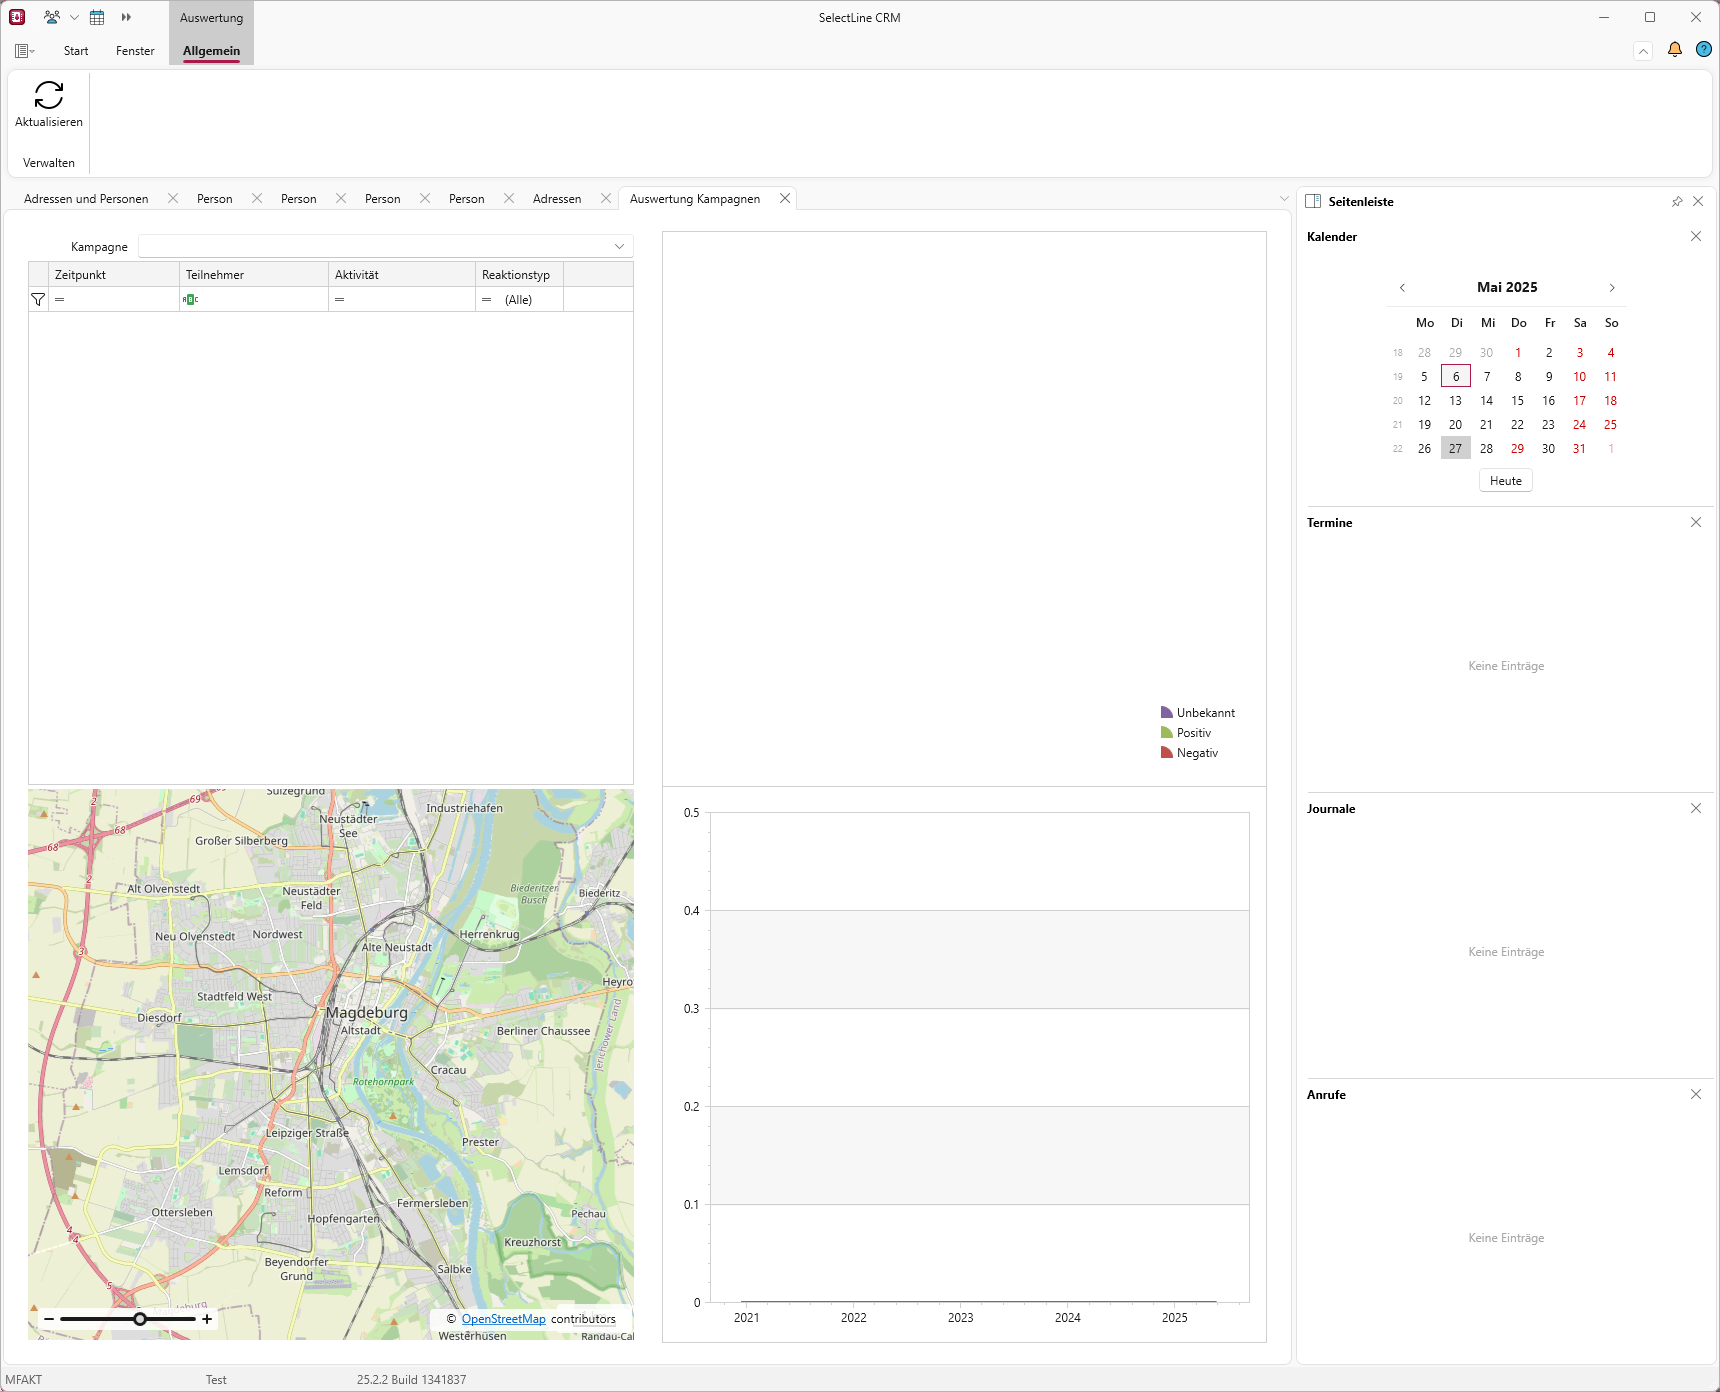Image resolution: width=1720 pixels, height=1392 pixels.
Task: Expand the document tabs overflow list
Action: pyautogui.click(x=1284, y=199)
